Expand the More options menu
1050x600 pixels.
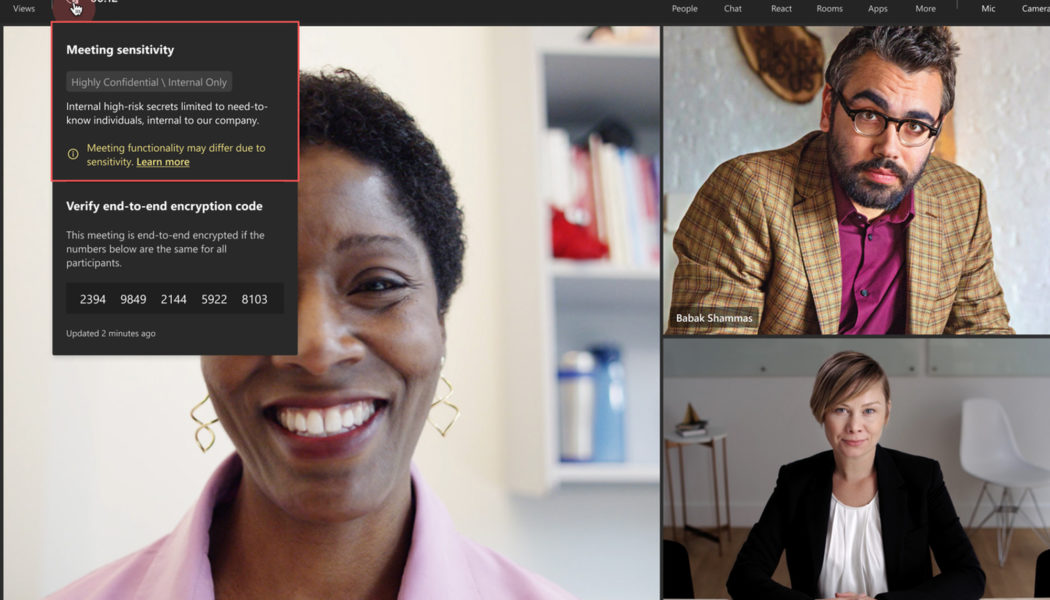tap(925, 9)
